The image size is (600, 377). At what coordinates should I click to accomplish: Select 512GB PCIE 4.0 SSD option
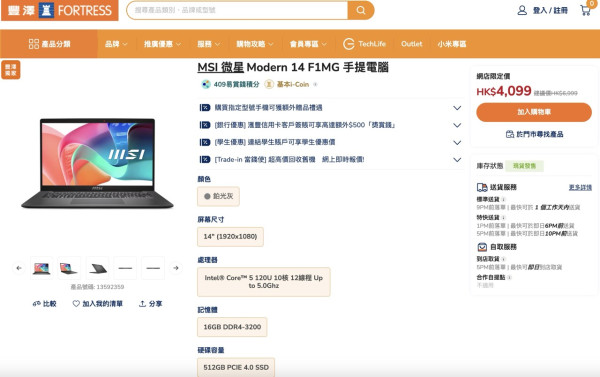click(x=236, y=367)
